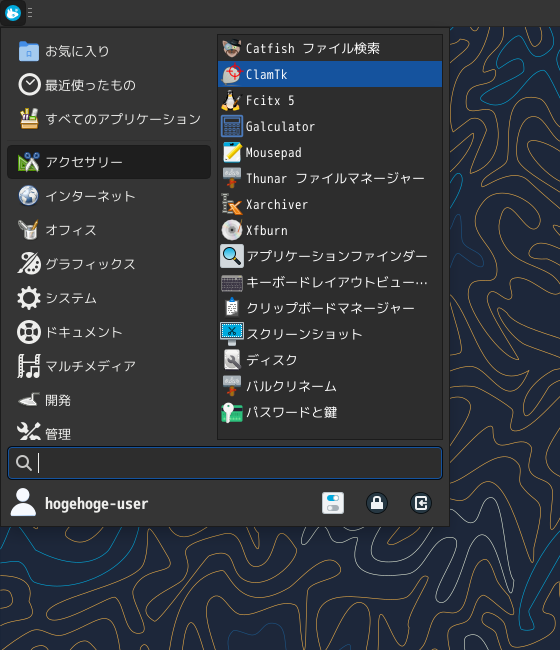Launch the Mousepad text editor
This screenshot has width=560, height=650.
coord(330,153)
